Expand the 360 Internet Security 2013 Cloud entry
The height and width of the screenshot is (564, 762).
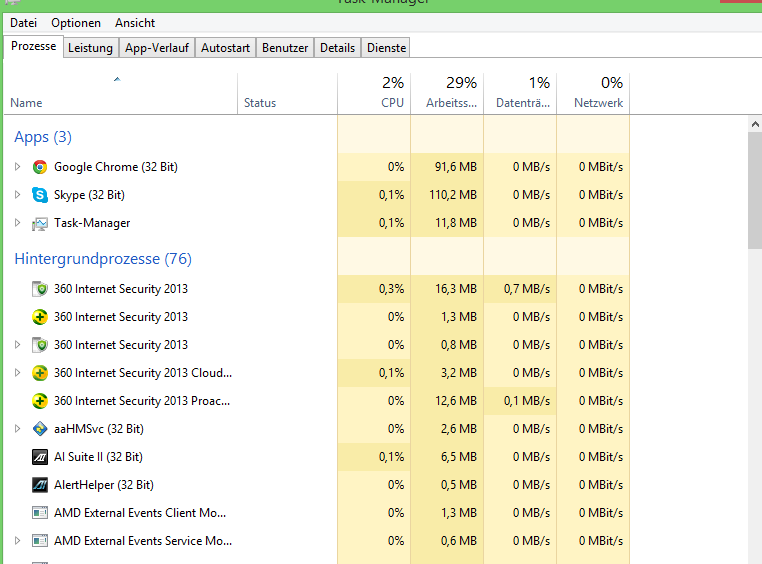(x=17, y=373)
